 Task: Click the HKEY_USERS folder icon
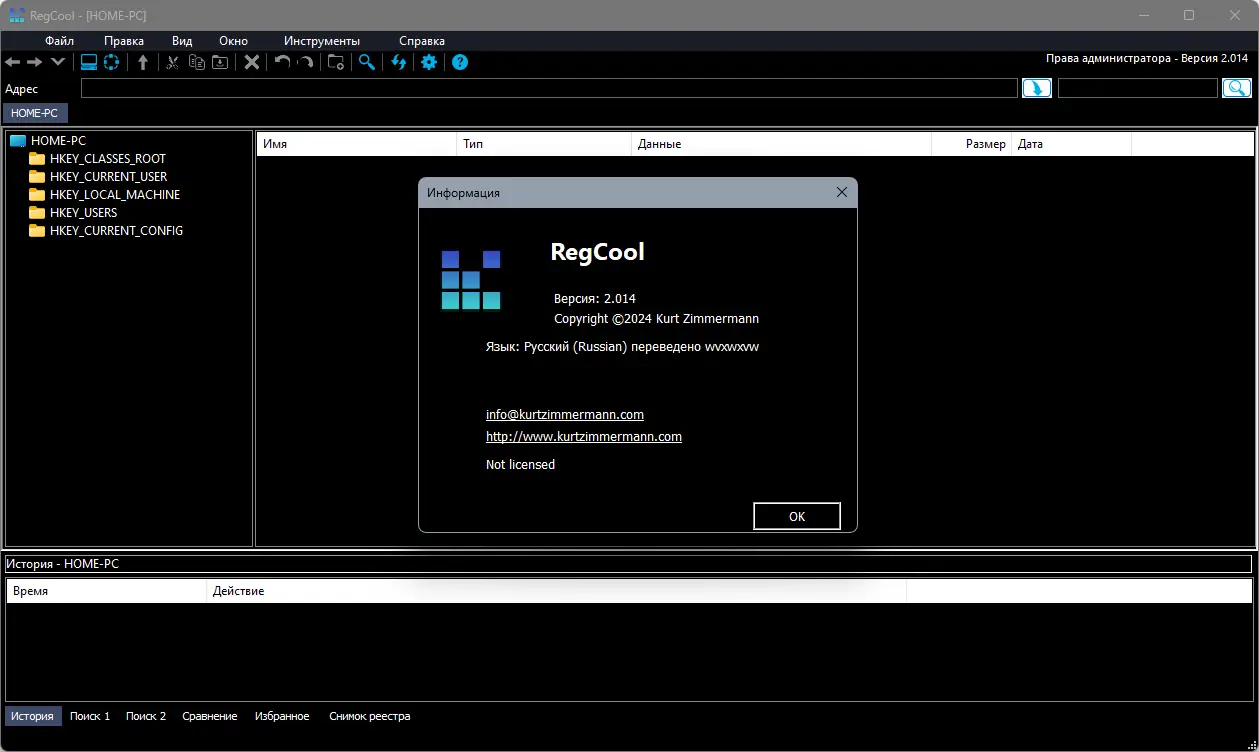point(37,213)
